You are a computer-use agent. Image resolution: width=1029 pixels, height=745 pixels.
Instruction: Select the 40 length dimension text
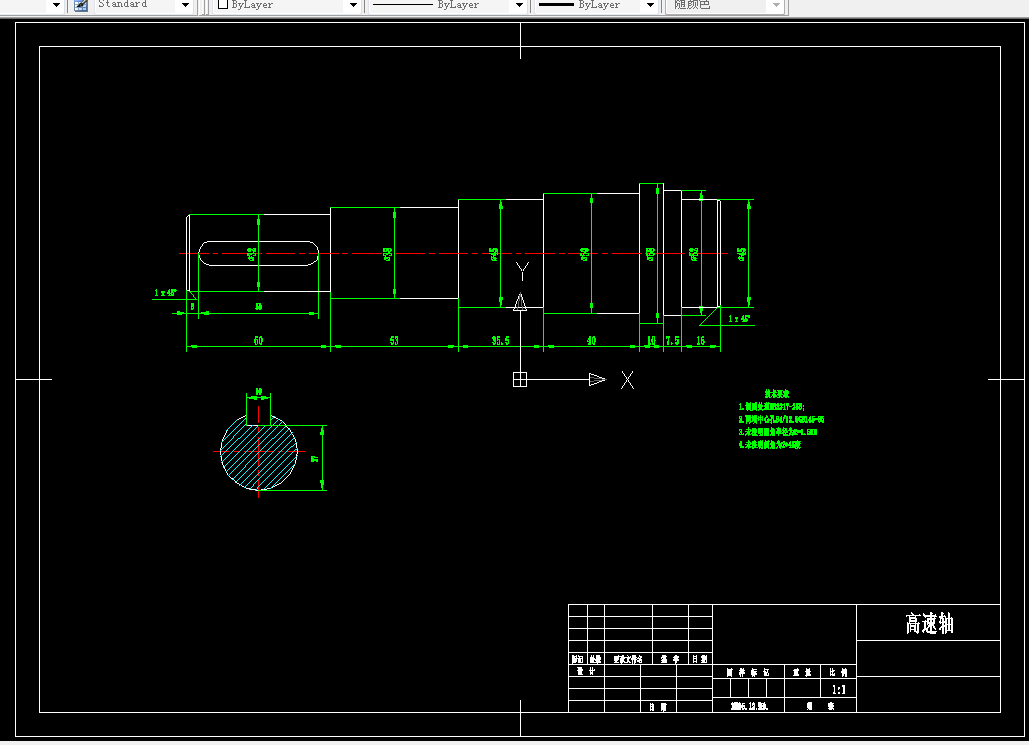coord(591,341)
